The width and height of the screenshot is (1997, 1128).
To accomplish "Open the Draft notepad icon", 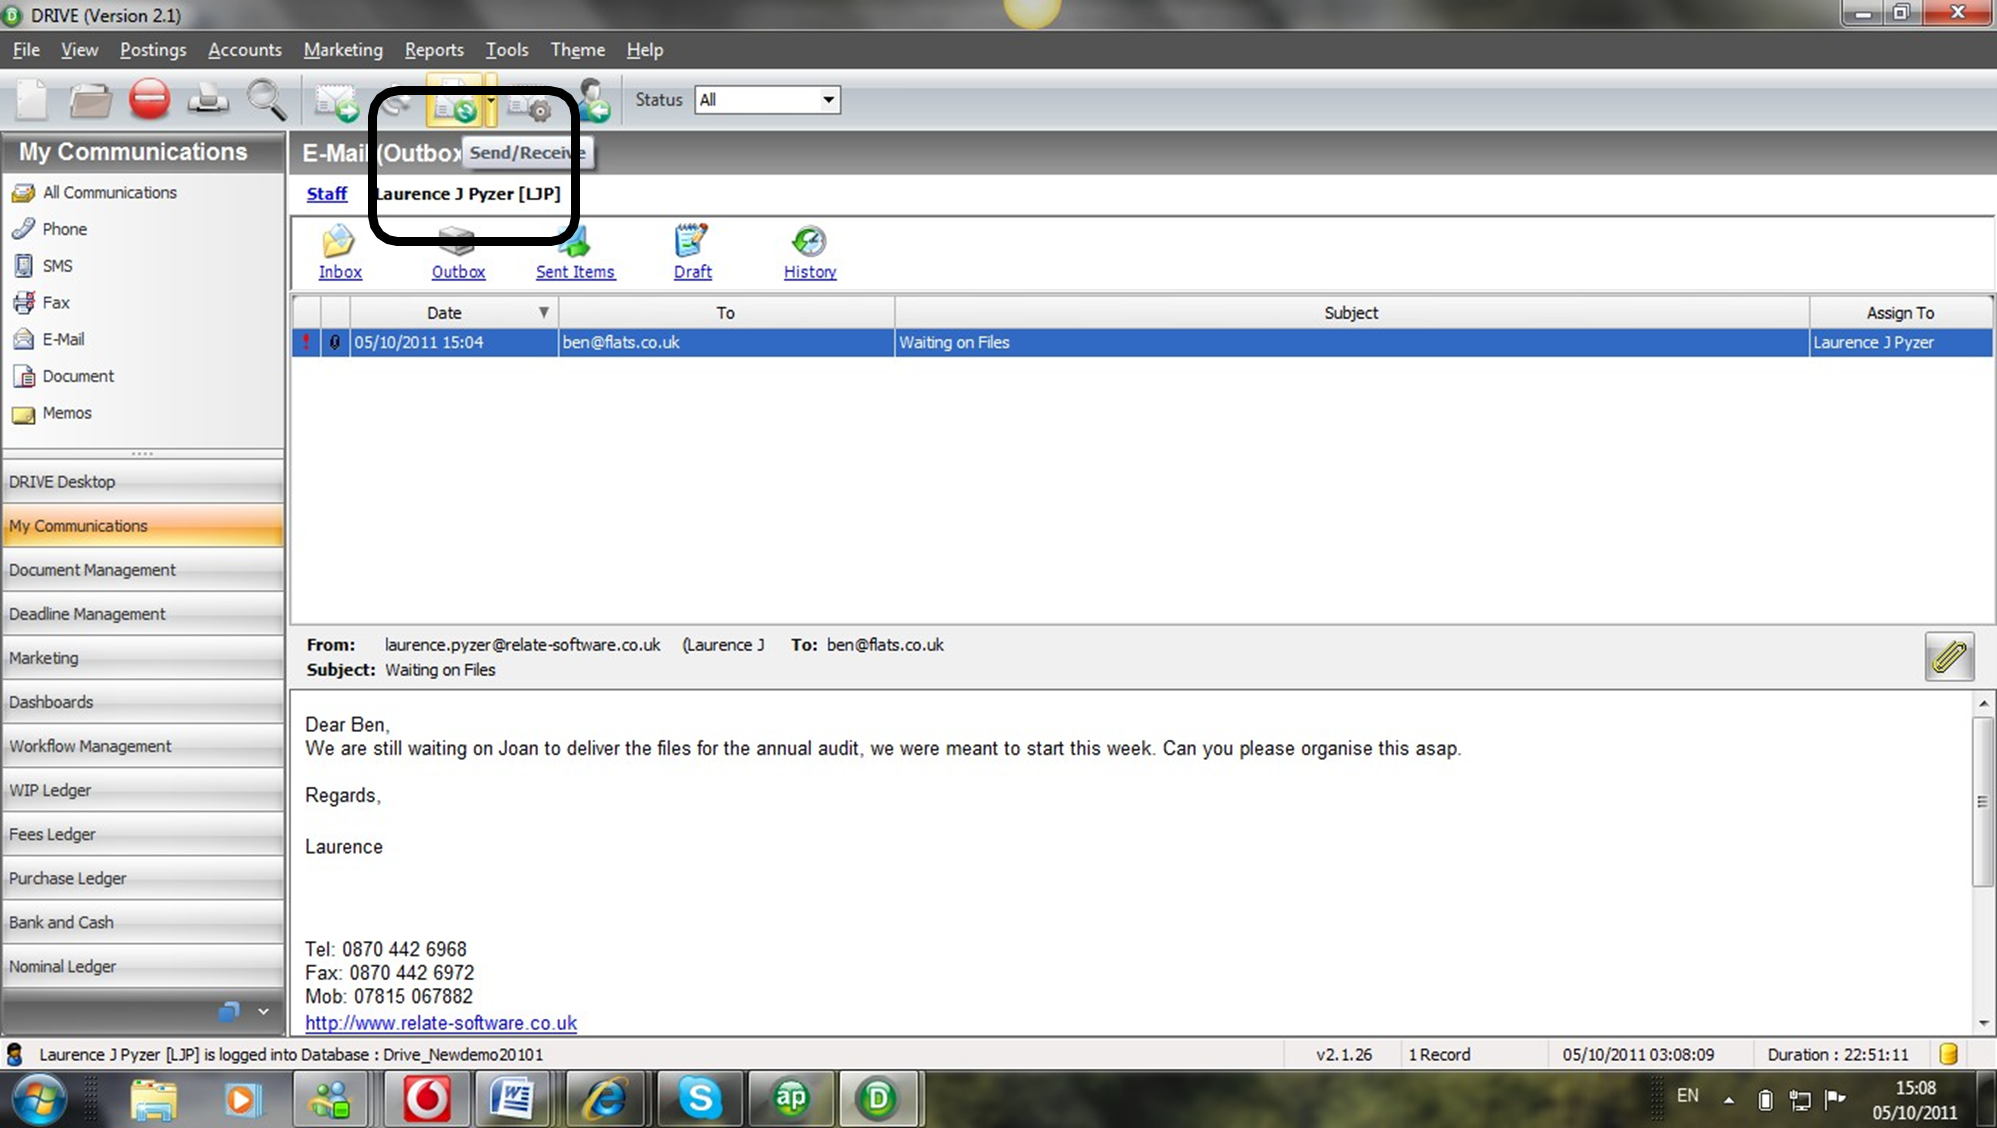I will (x=691, y=241).
